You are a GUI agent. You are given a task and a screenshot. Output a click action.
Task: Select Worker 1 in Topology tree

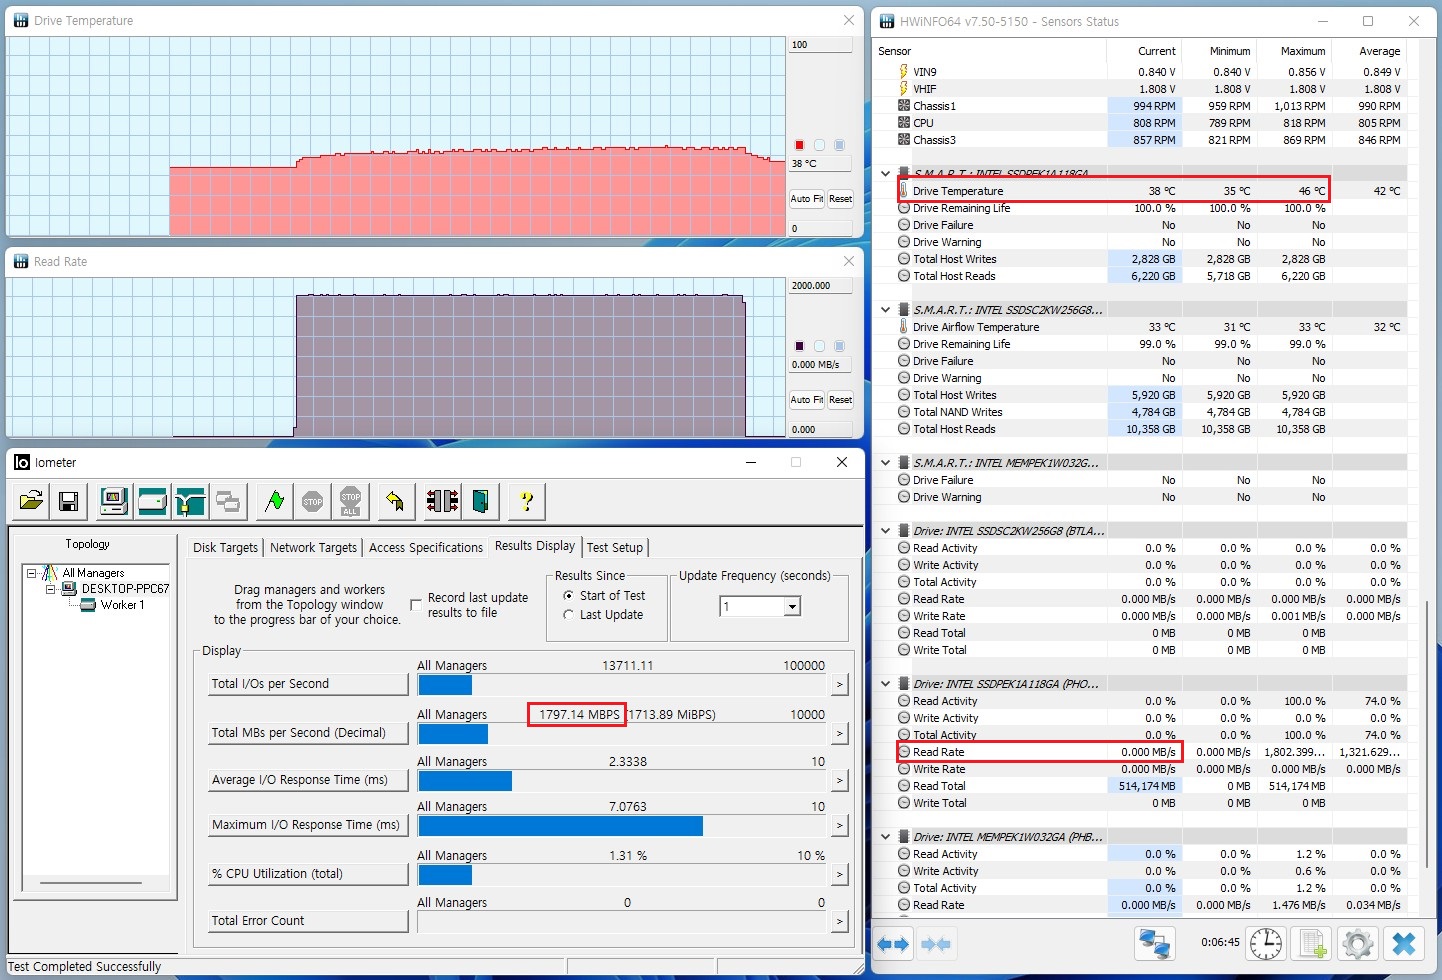[122, 605]
